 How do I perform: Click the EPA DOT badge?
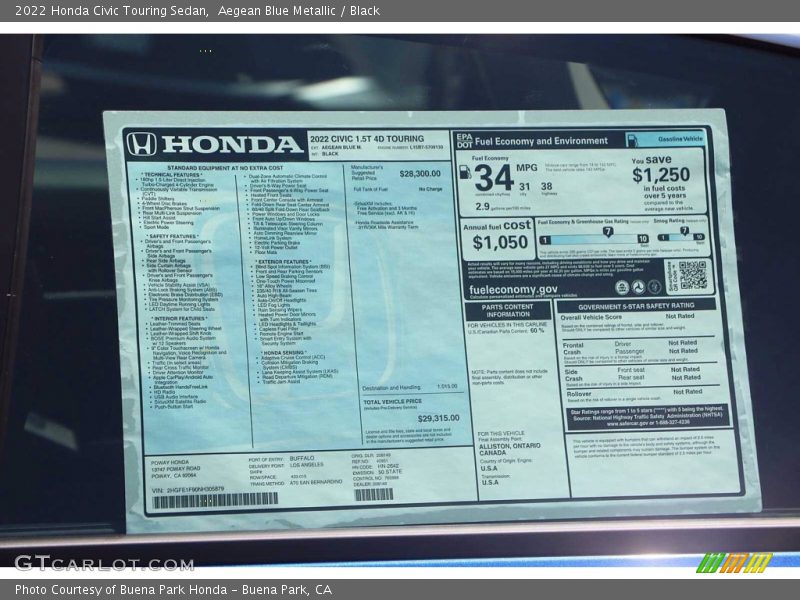pyautogui.click(x=464, y=140)
